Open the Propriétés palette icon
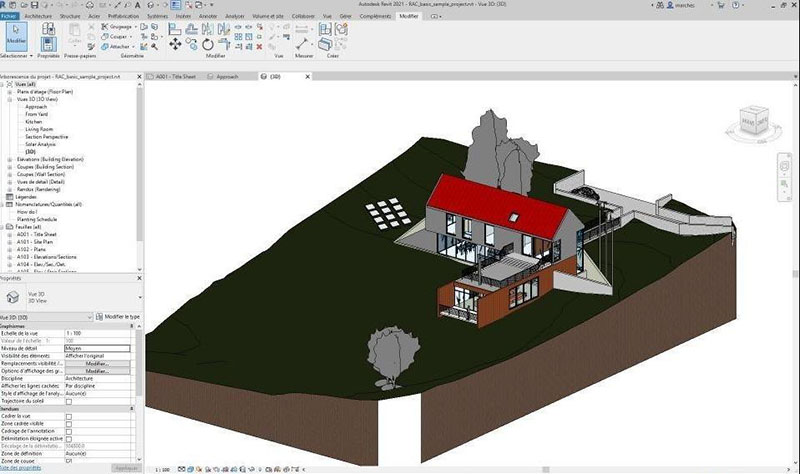800x474 pixels. [48, 44]
